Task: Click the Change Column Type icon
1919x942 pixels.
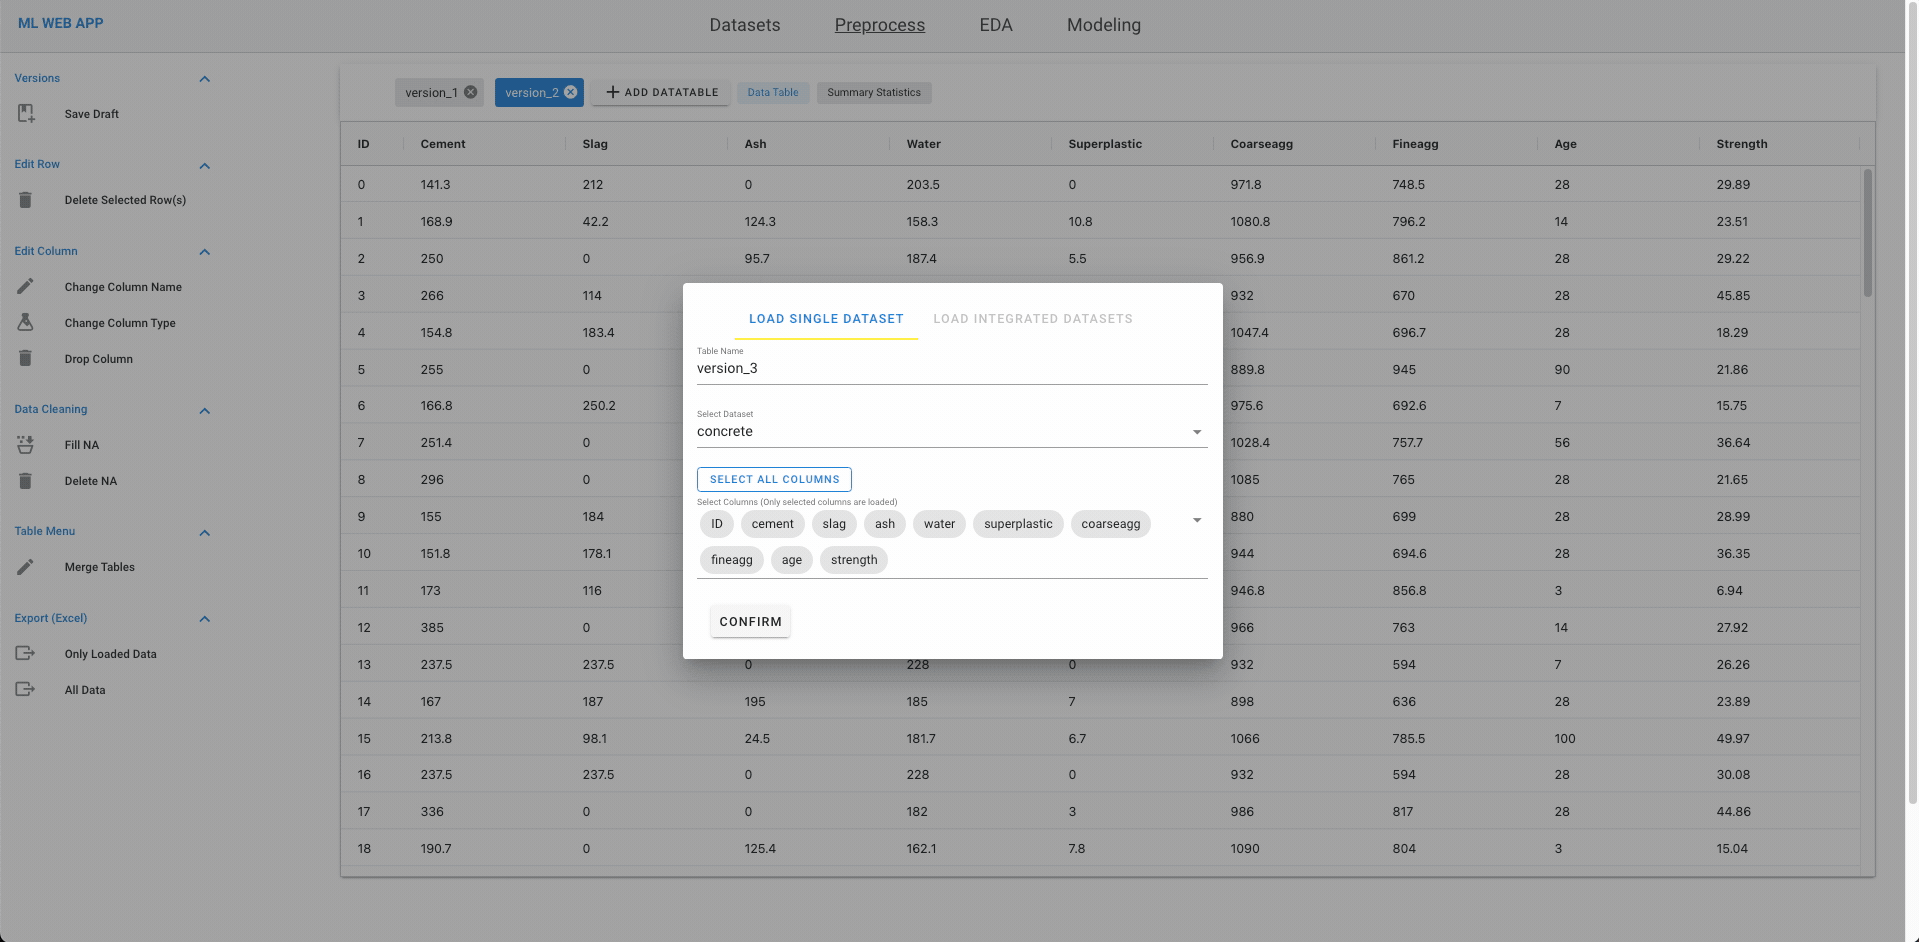Action: click(25, 322)
